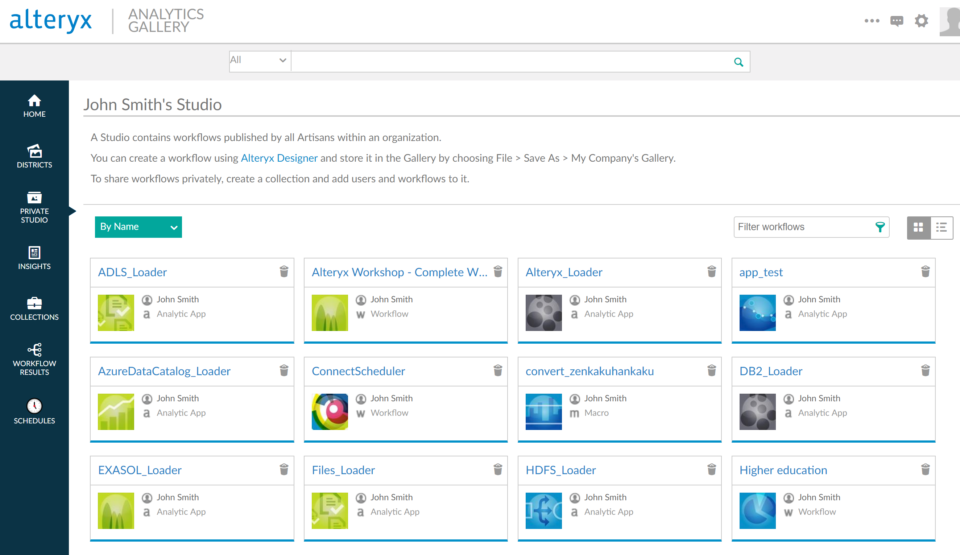Screen dimensions: 960x555
Task: Click the Higher education pie thumbnail
Action: click(757, 511)
